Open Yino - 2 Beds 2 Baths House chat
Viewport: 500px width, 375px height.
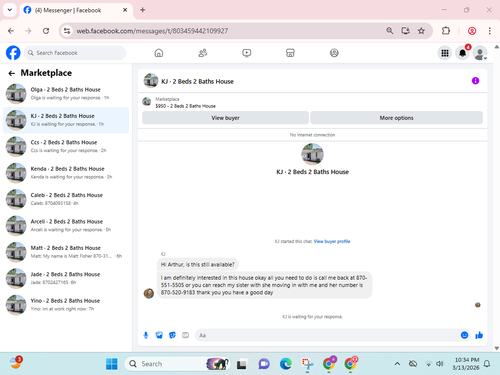[66, 304]
